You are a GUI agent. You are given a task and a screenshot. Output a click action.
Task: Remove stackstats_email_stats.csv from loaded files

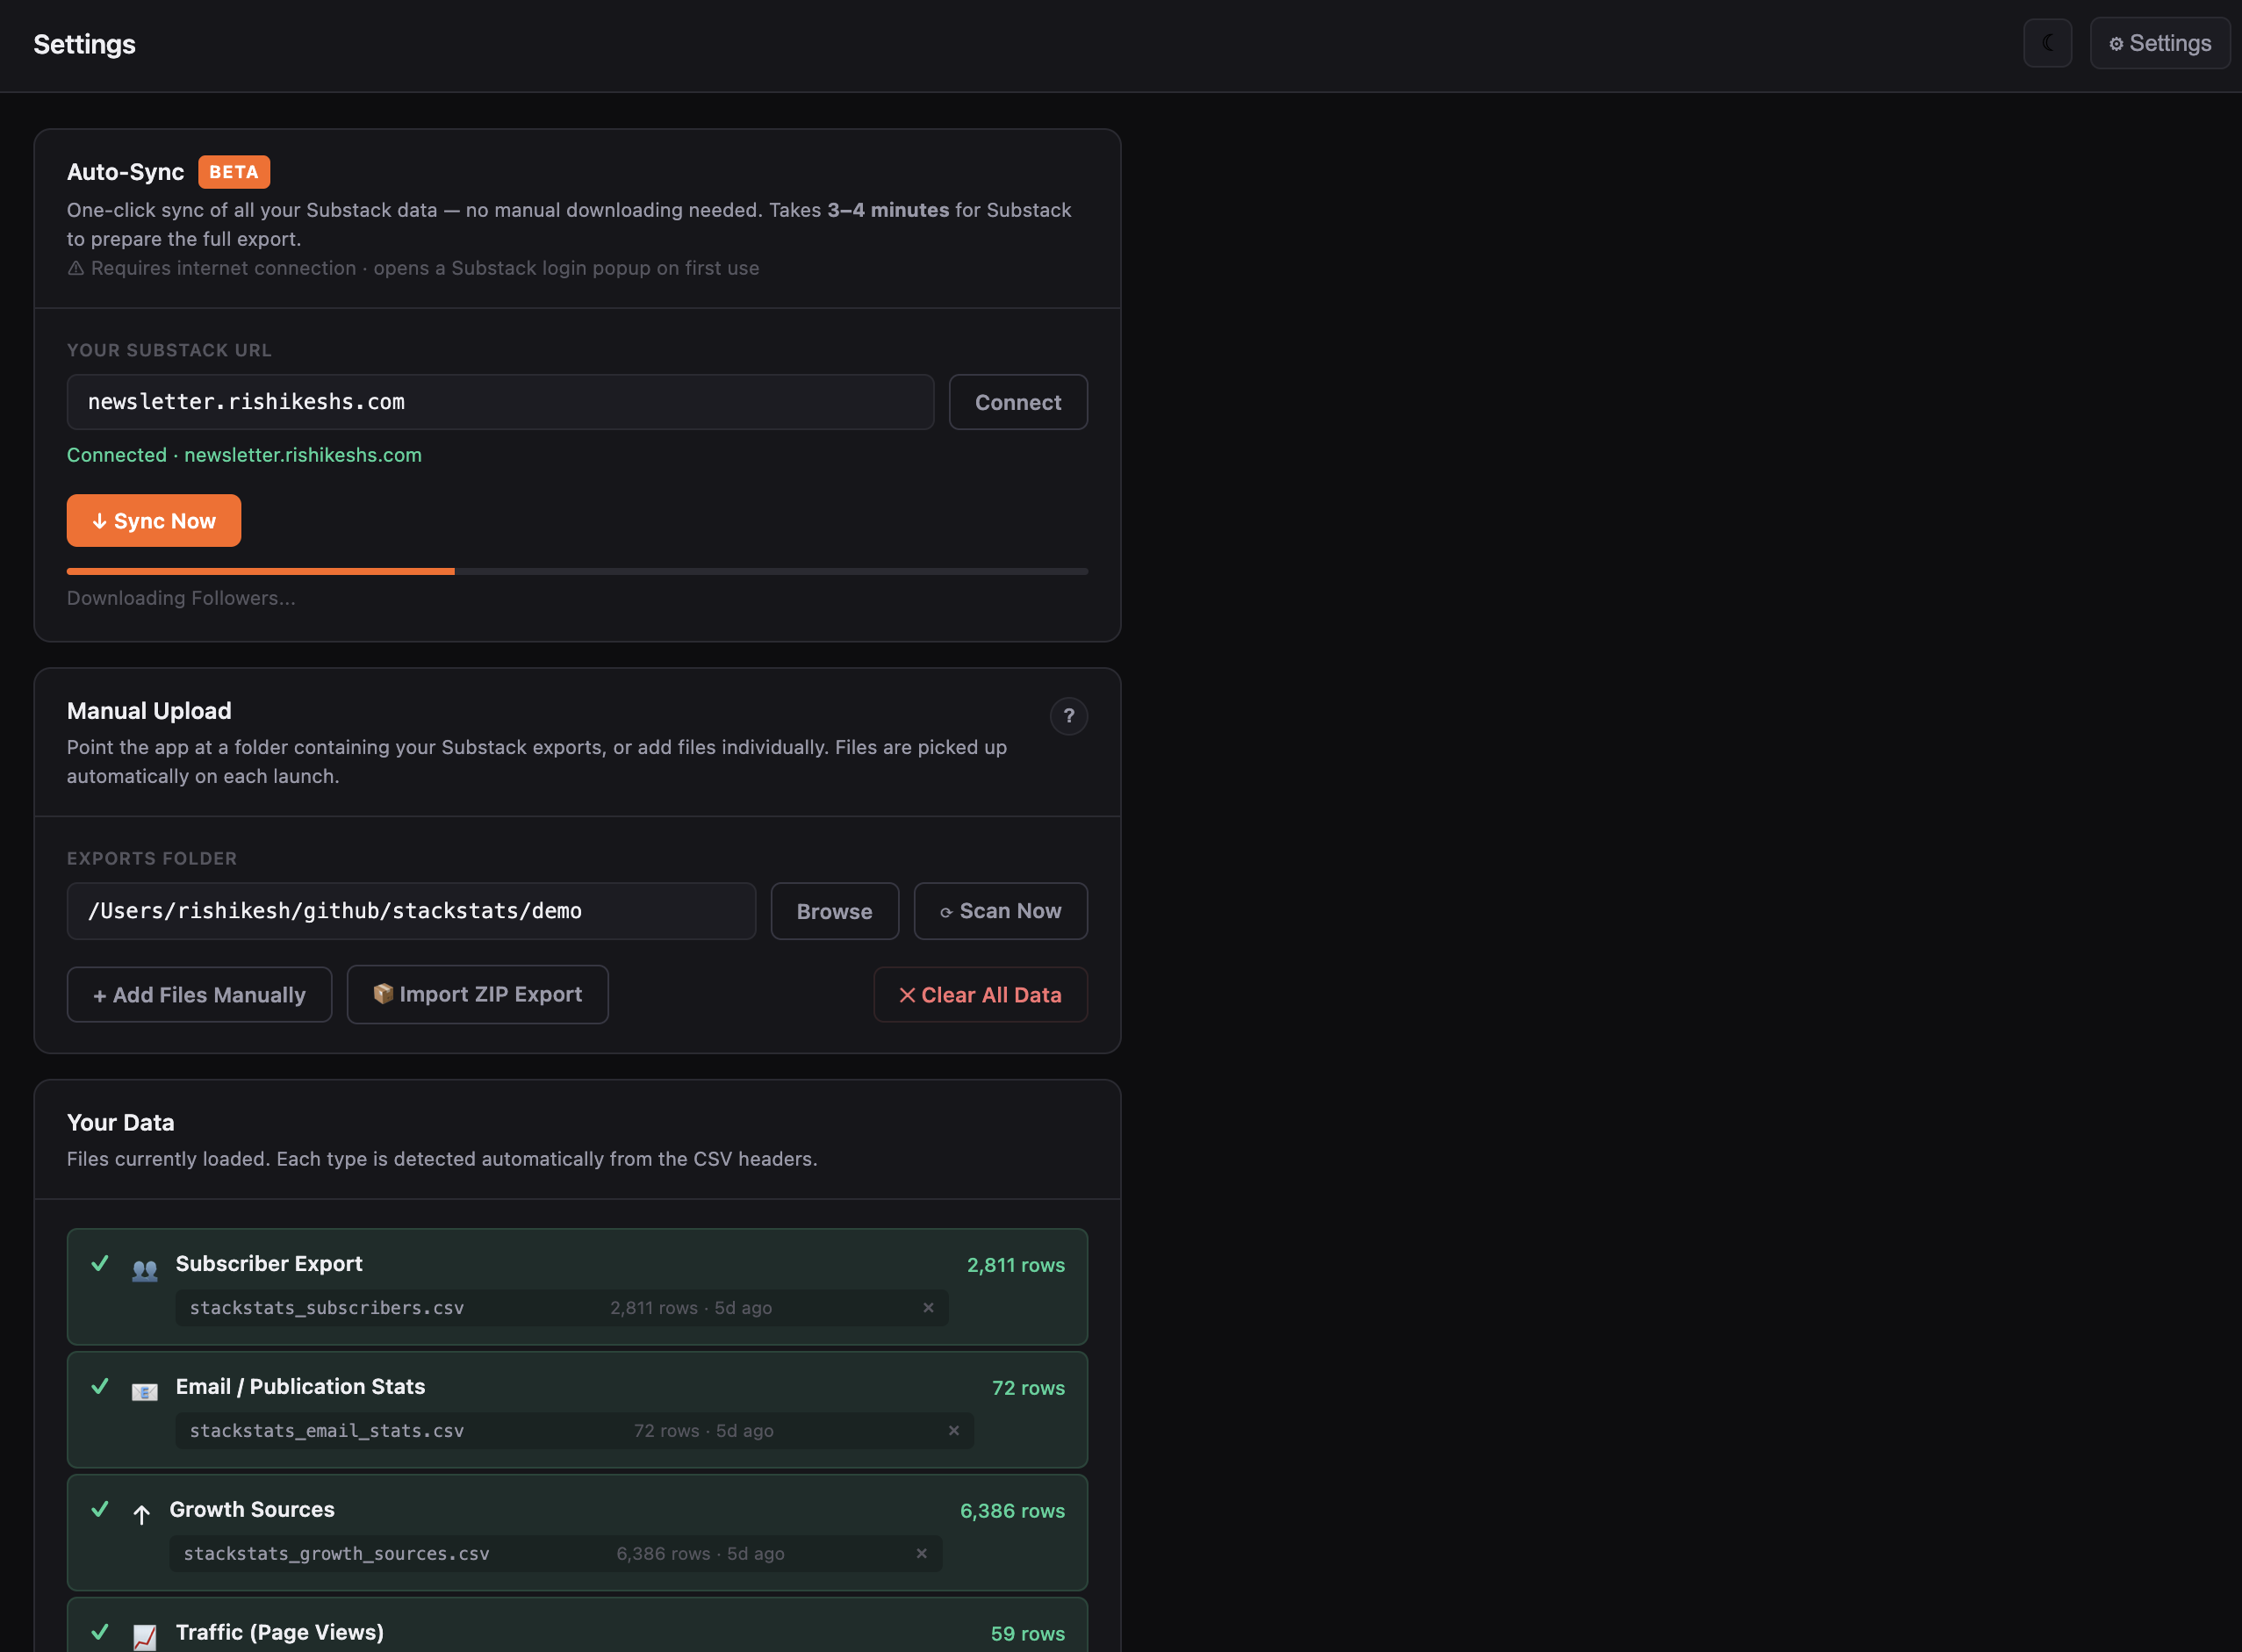tap(953, 1430)
